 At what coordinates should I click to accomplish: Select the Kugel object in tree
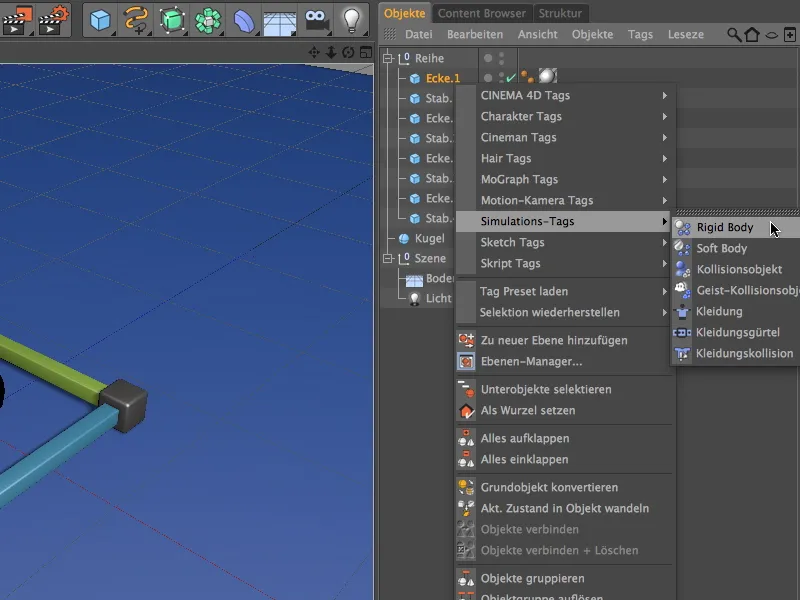(x=429, y=239)
